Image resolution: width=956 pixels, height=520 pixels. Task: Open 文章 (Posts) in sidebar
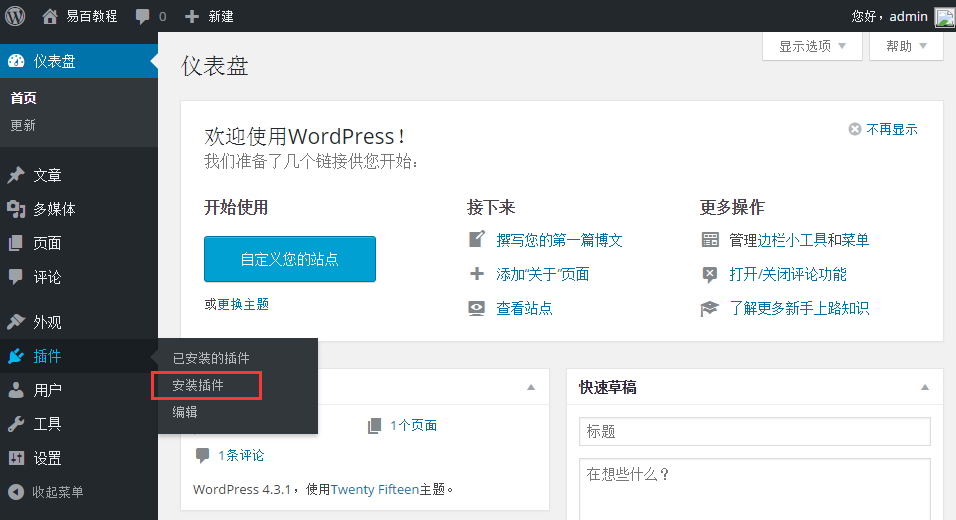(x=47, y=175)
